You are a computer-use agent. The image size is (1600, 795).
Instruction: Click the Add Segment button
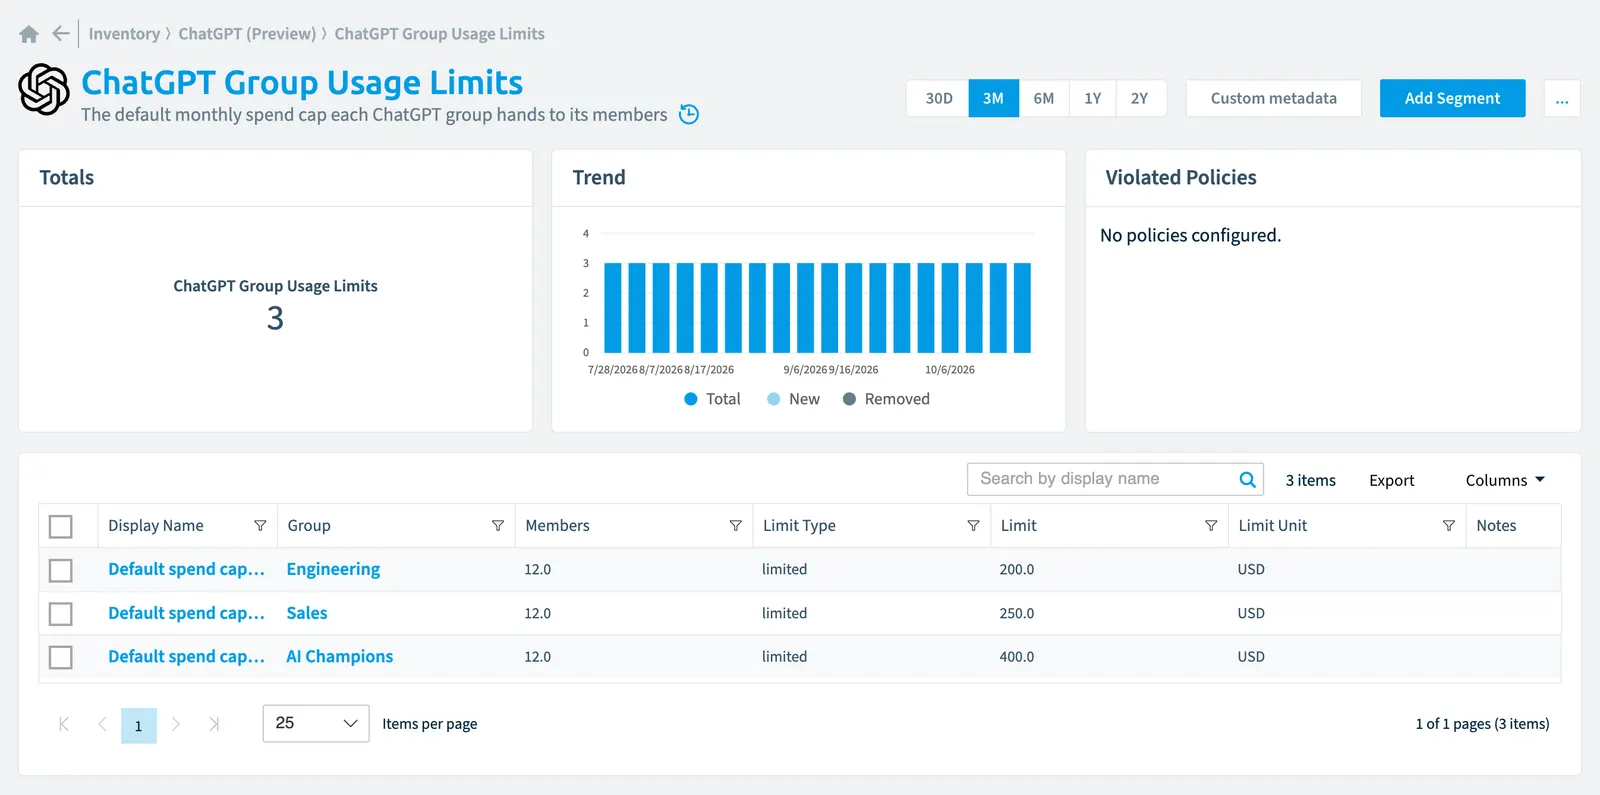point(1452,98)
